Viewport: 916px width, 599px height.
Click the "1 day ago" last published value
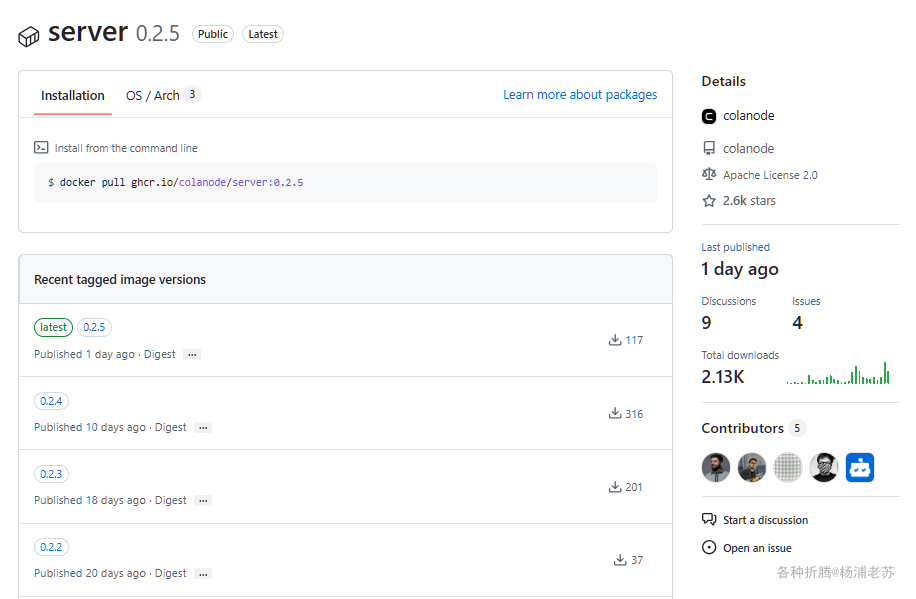[x=740, y=269]
